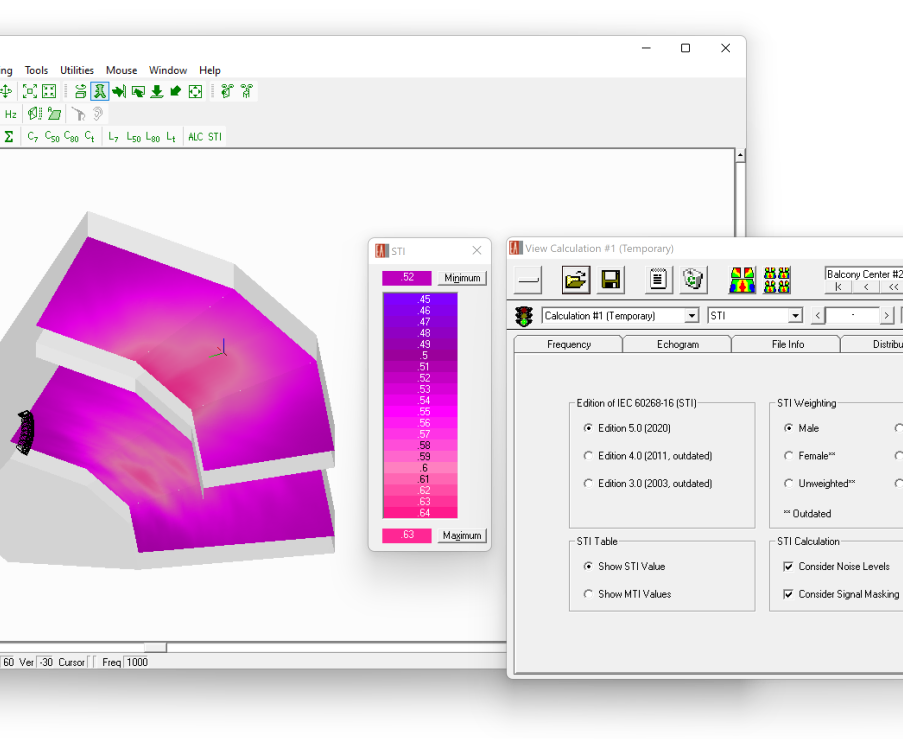This screenshot has height=739, width=903.
Task: Uncheck Consider Signal Masking
Action: 788,594
